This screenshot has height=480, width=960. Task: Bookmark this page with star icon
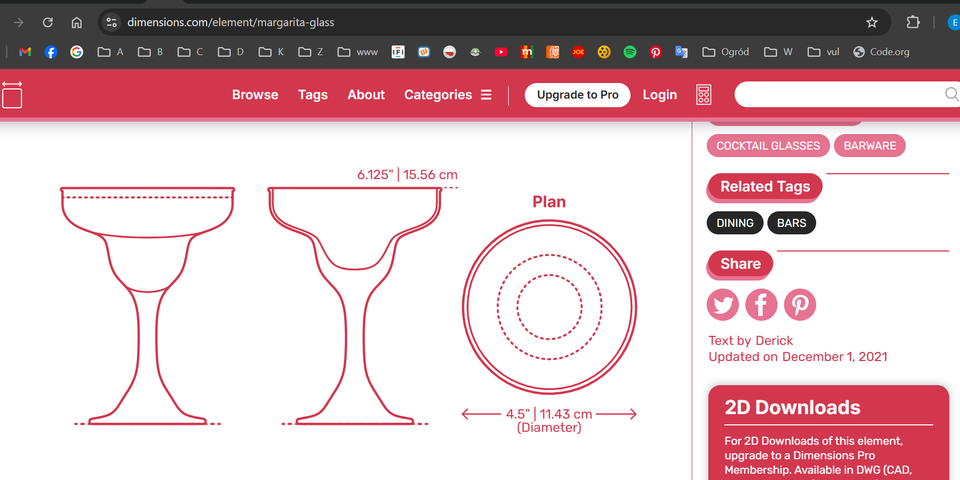click(x=872, y=22)
